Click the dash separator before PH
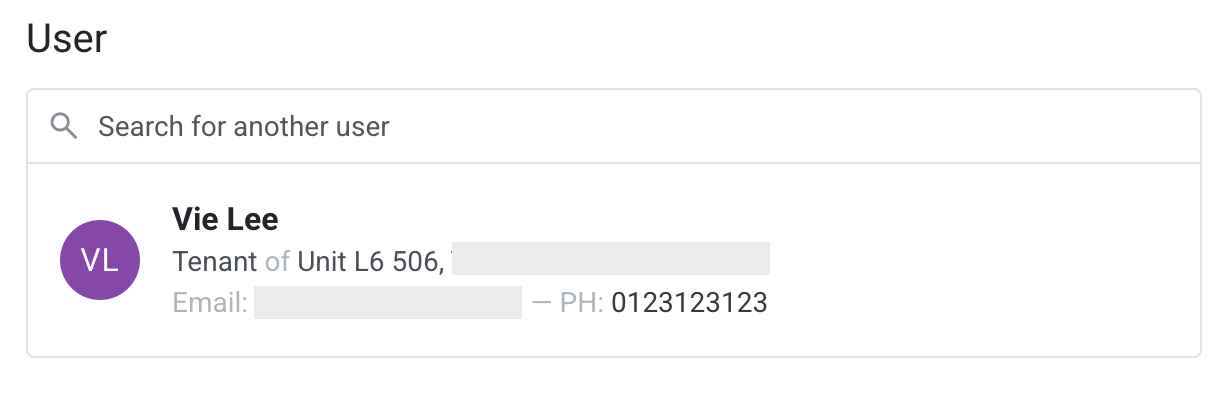The image size is (1228, 406). click(541, 302)
